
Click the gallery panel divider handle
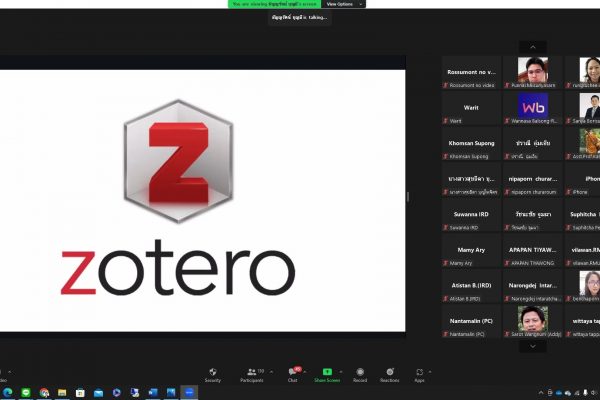(x=408, y=197)
